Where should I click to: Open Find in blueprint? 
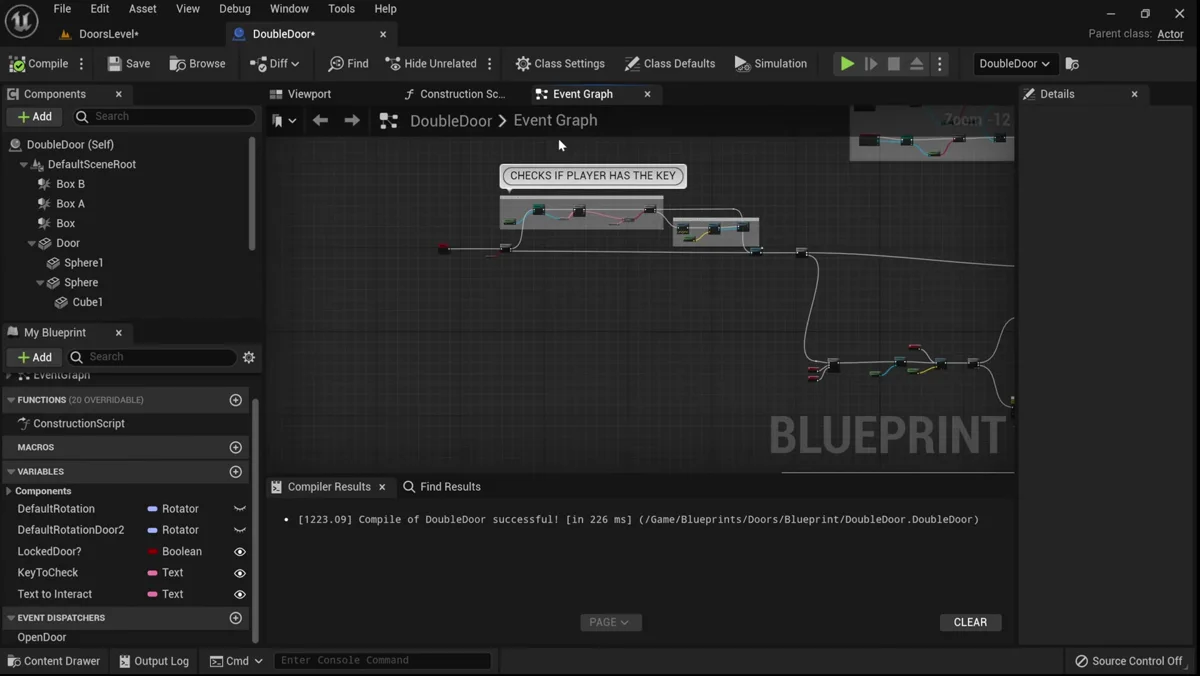point(348,63)
